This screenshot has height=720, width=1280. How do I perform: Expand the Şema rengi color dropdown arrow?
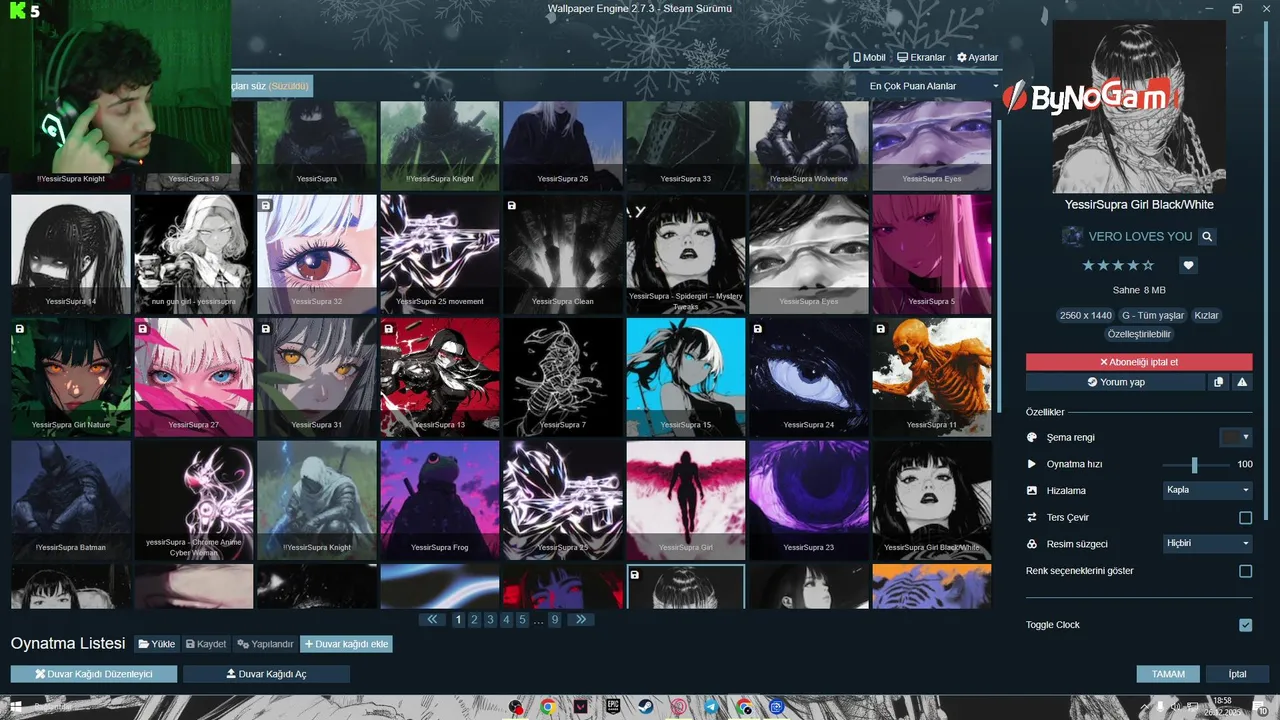tap(1246, 437)
